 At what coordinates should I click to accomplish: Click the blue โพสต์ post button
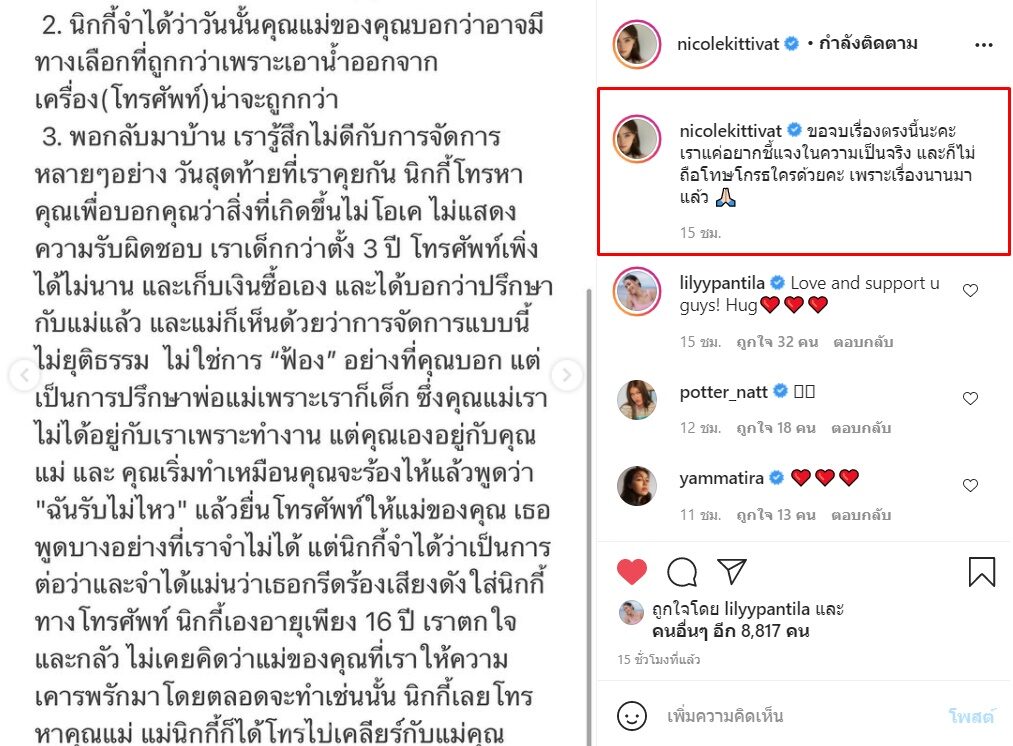pos(971,716)
